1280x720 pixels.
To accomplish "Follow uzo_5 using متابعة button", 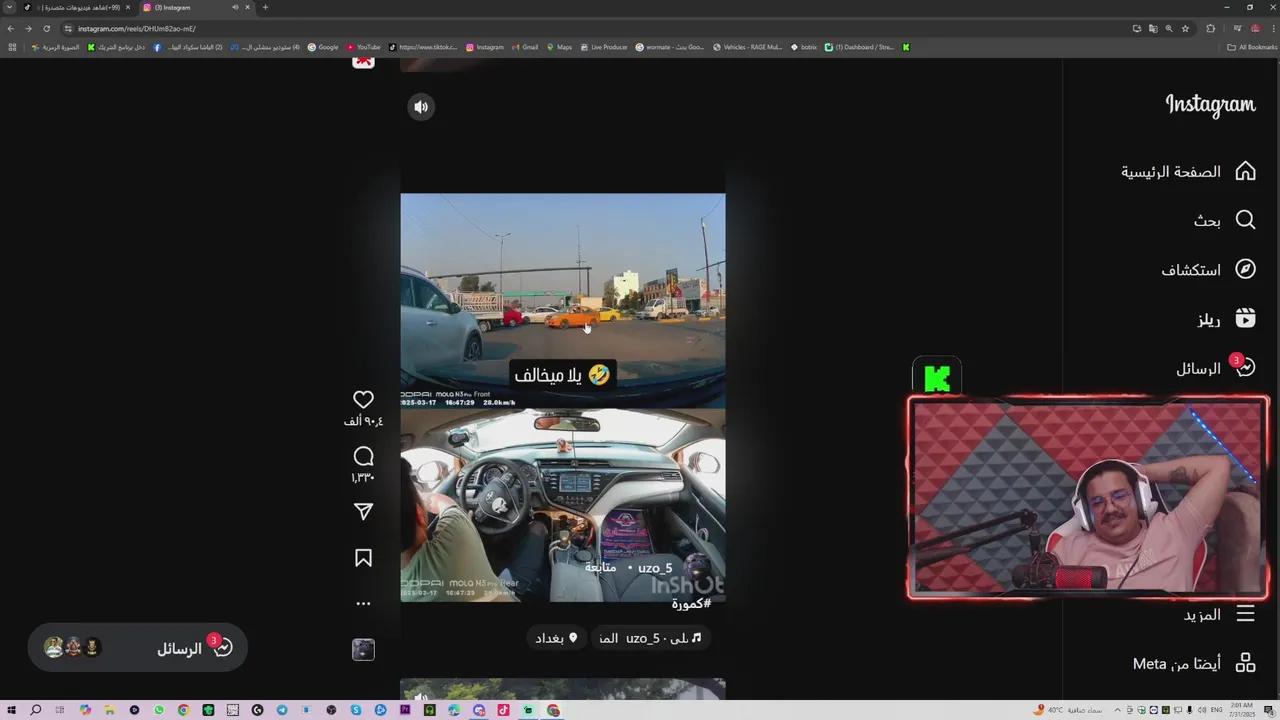I will (600, 568).
